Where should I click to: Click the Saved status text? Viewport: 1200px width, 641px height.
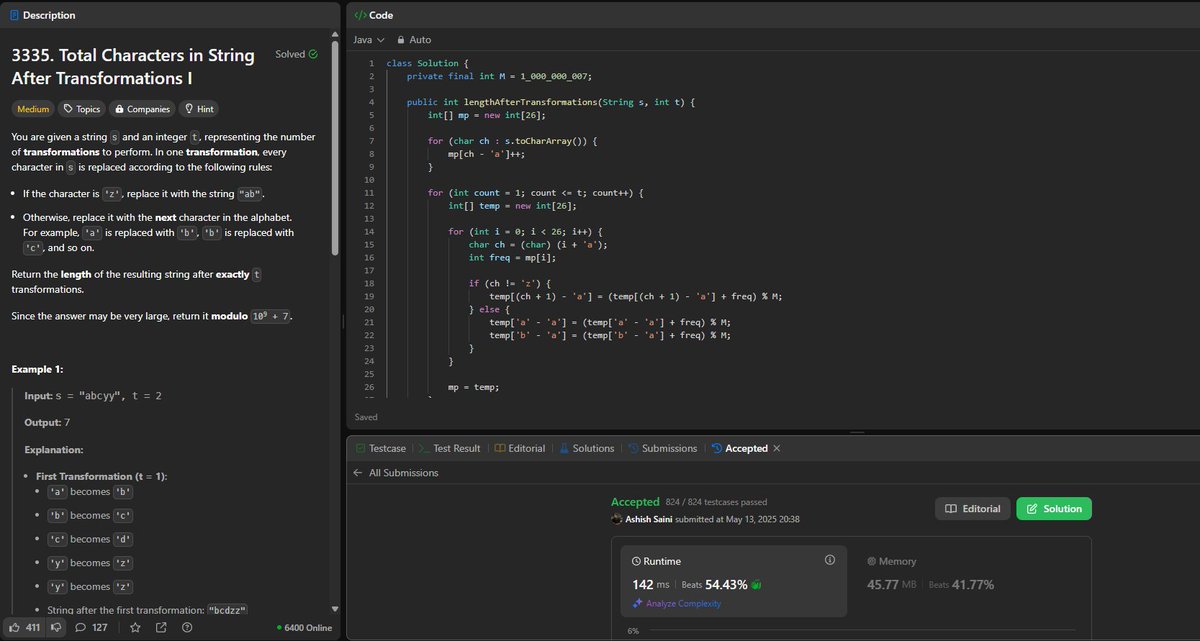coord(366,417)
